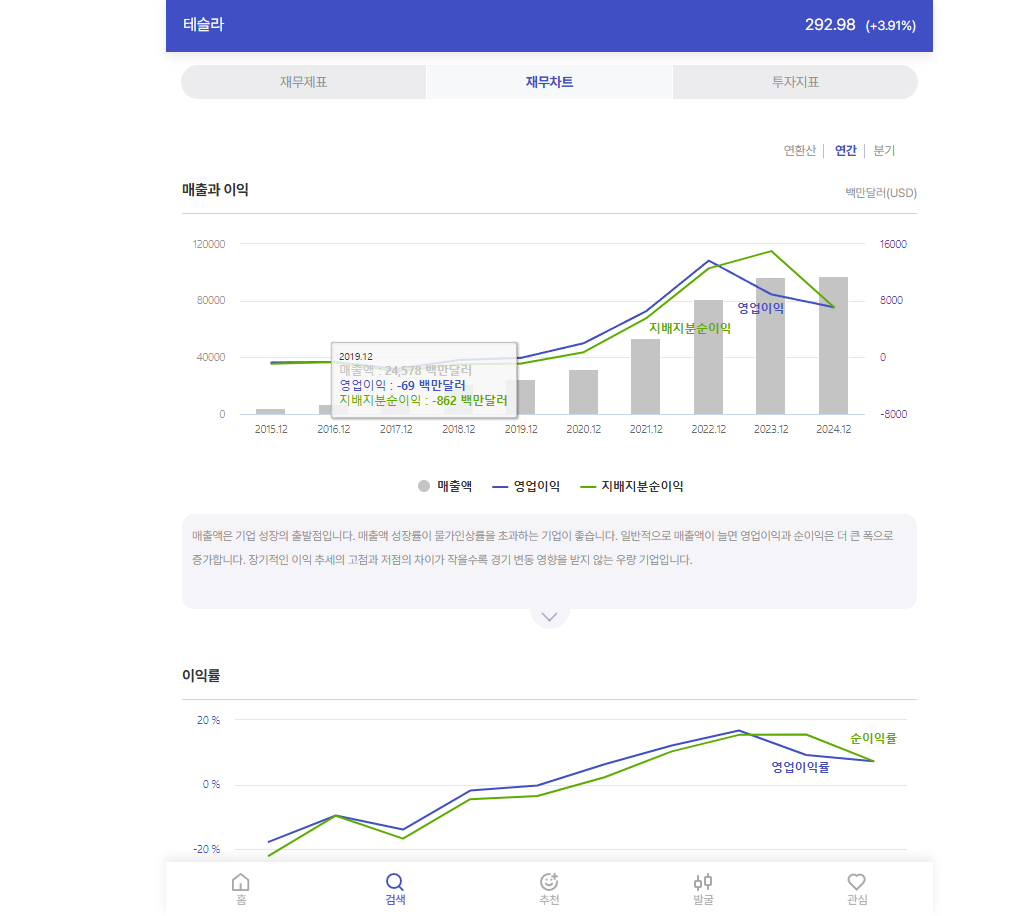Click the 2021.12 revenue bar

[x=645, y=376]
